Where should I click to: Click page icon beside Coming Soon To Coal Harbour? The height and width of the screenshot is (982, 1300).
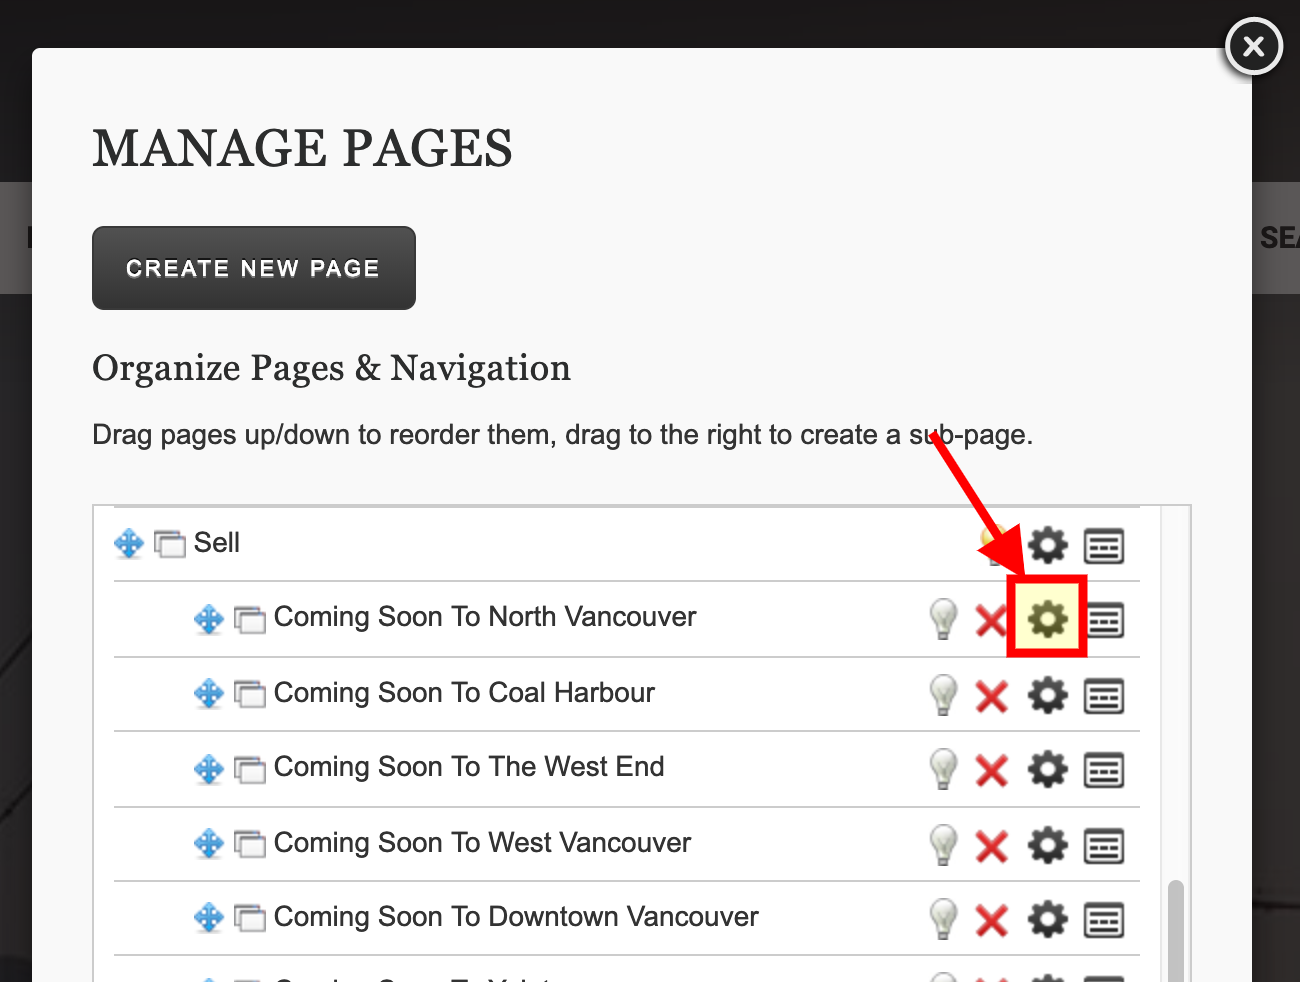pos(250,694)
